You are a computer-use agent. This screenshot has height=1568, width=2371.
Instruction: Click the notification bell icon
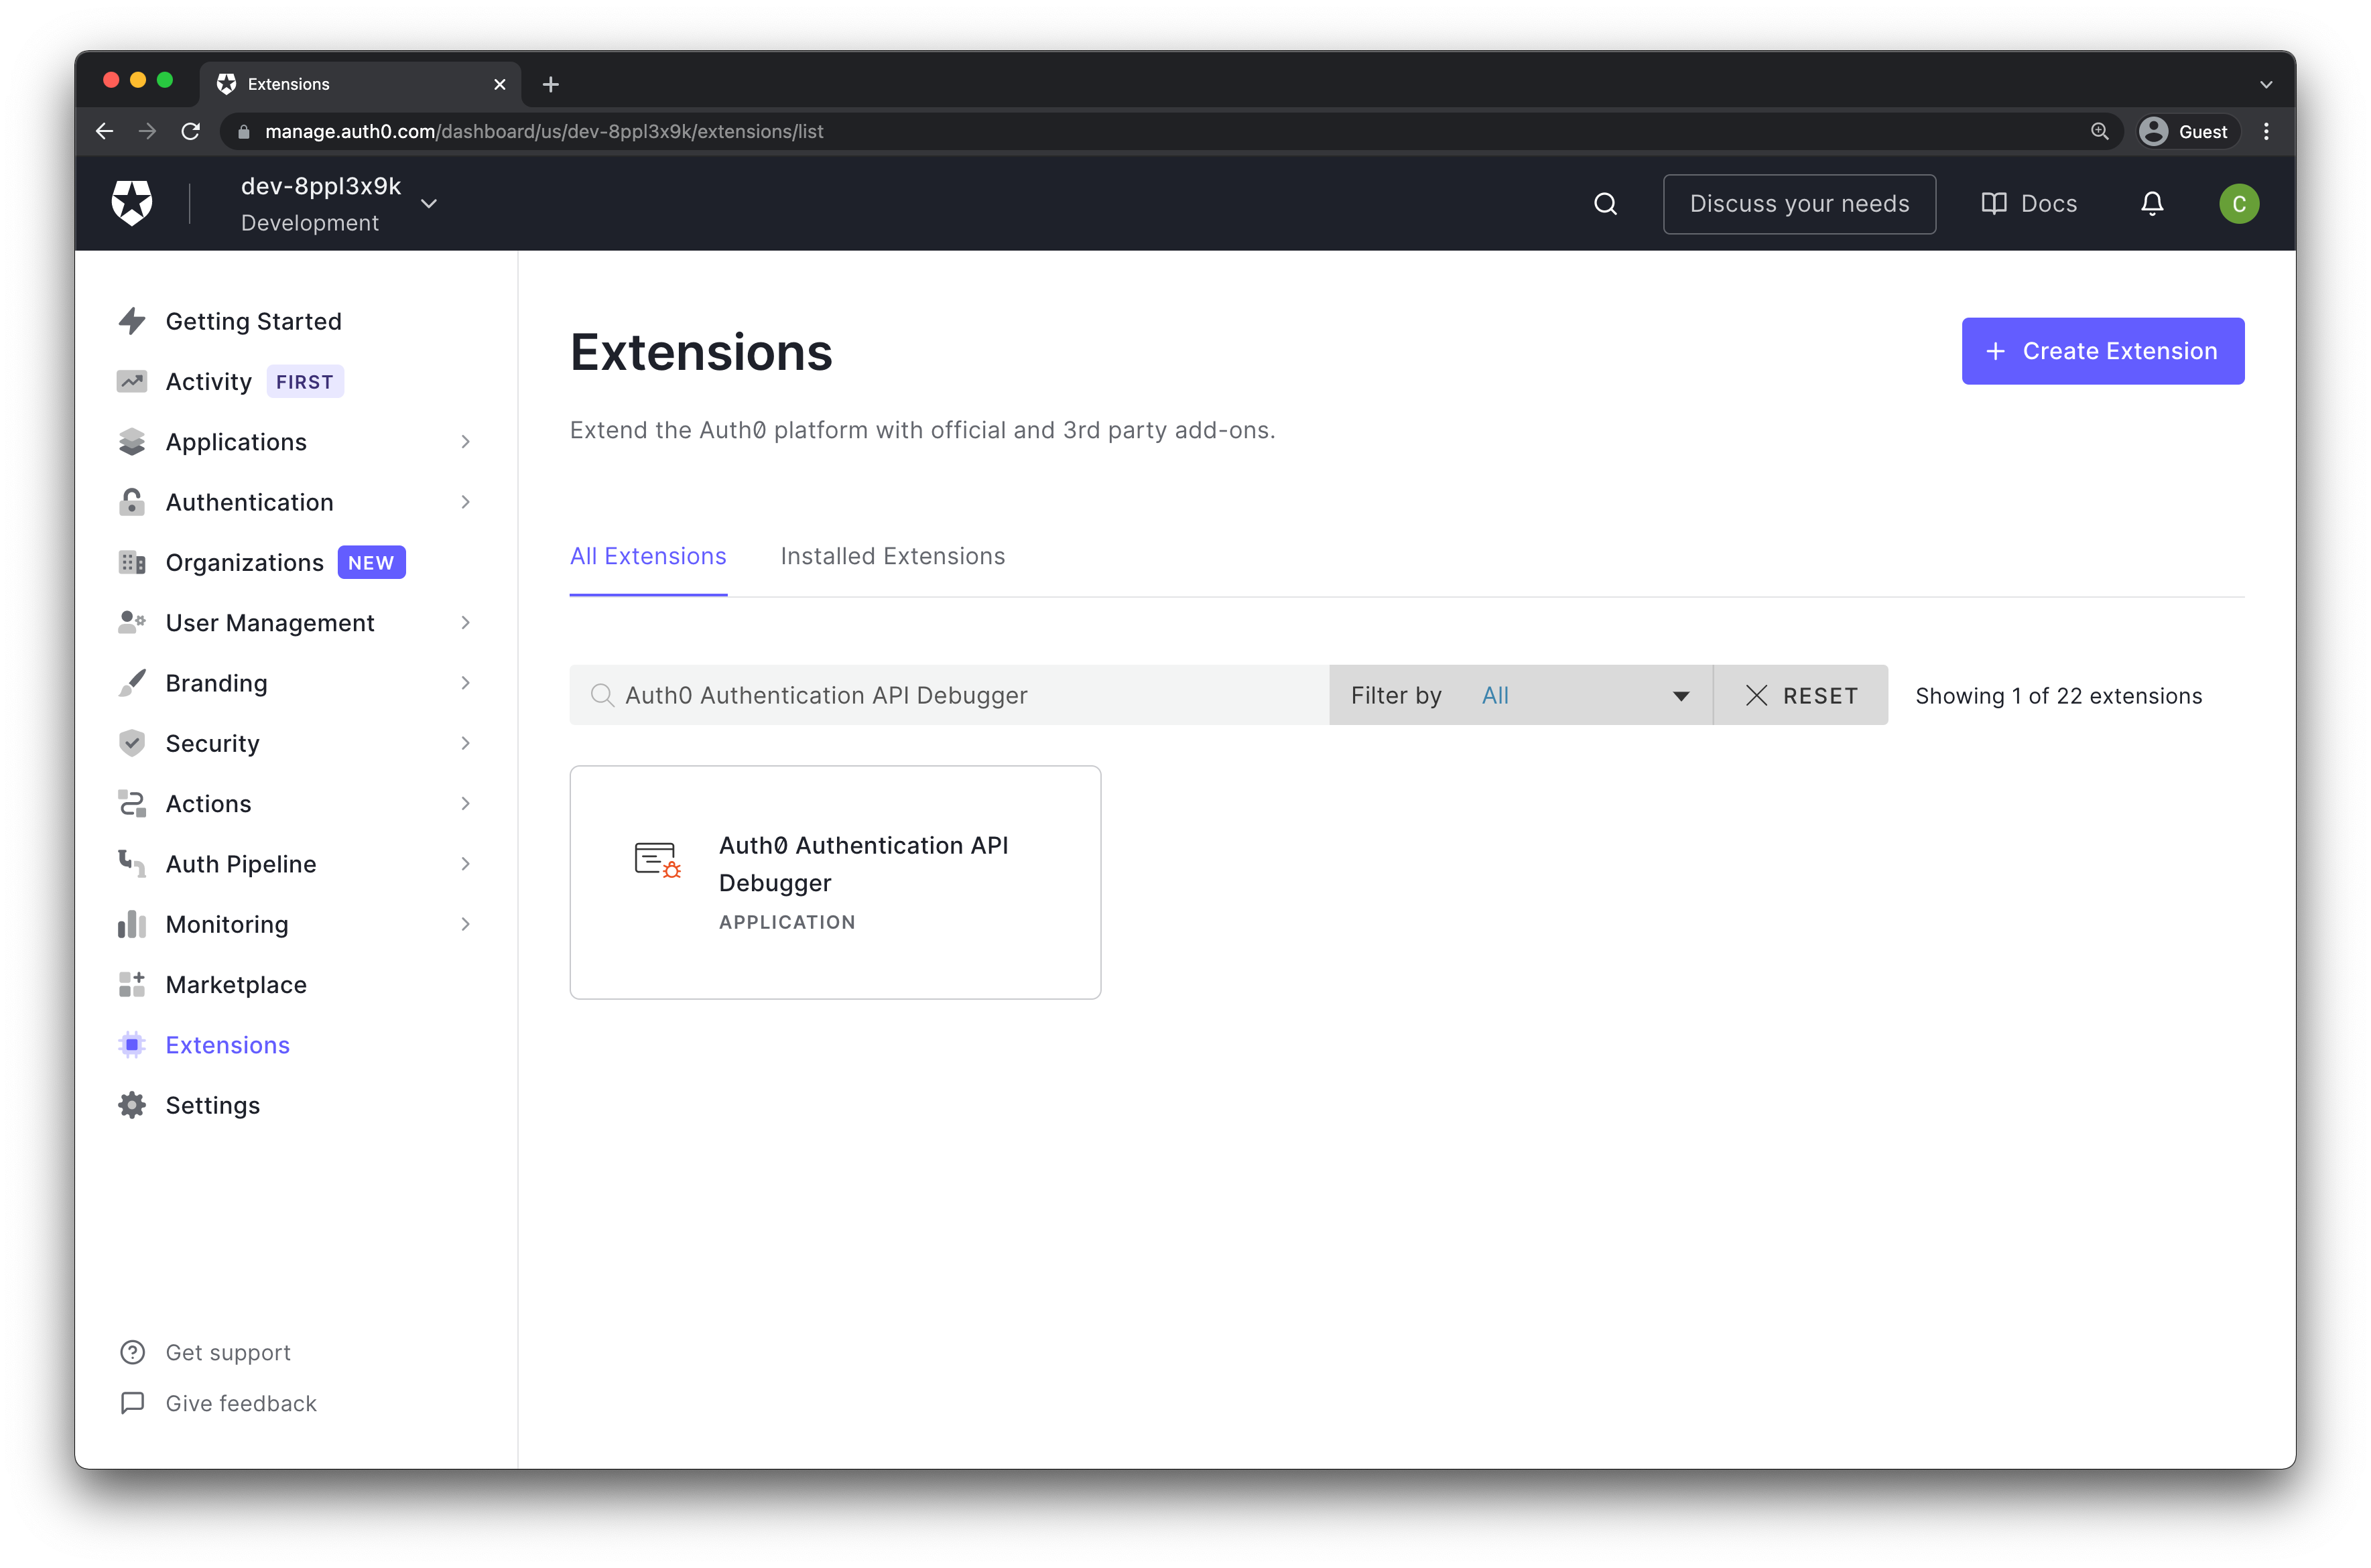(2153, 203)
